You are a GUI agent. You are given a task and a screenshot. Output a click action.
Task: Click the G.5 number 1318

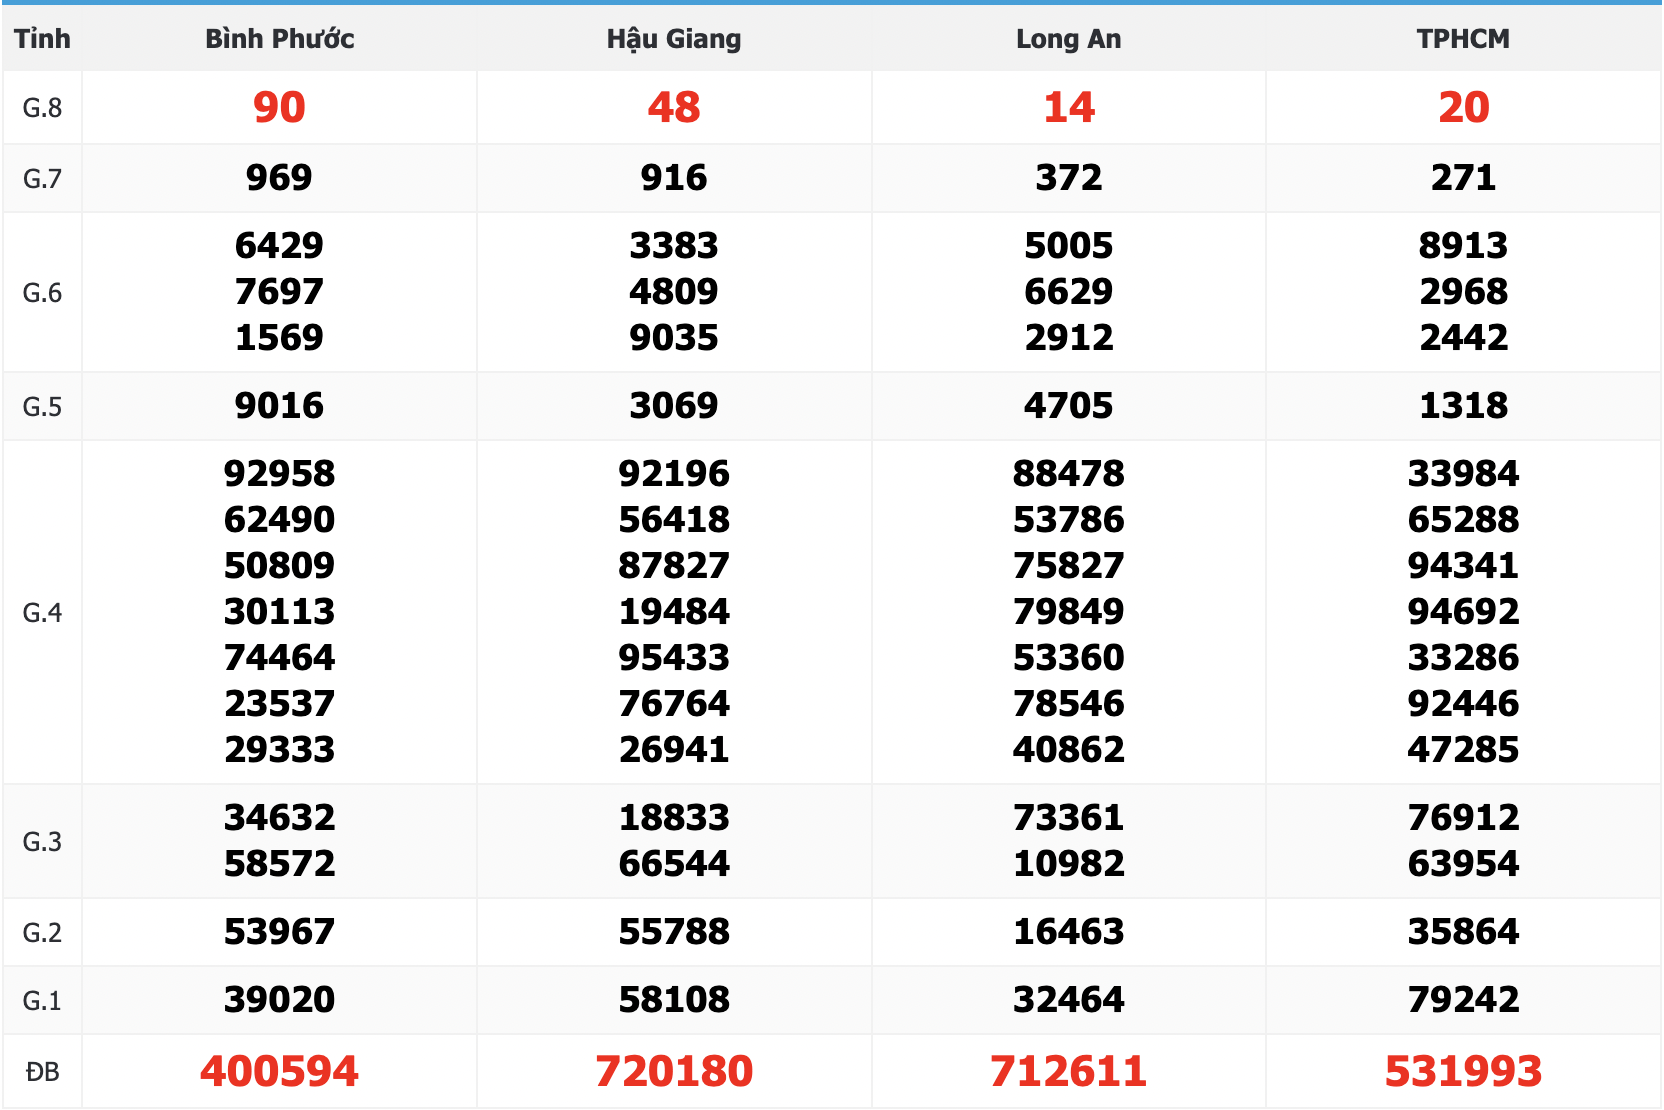coord(1463,406)
